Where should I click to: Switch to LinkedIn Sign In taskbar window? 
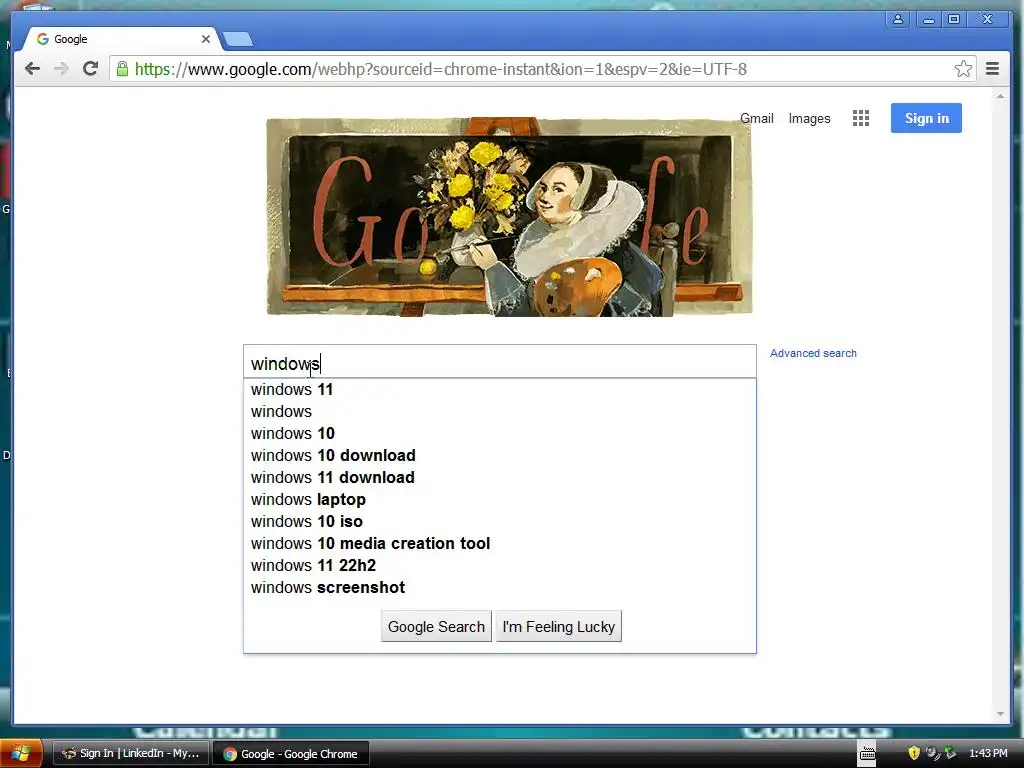130,754
